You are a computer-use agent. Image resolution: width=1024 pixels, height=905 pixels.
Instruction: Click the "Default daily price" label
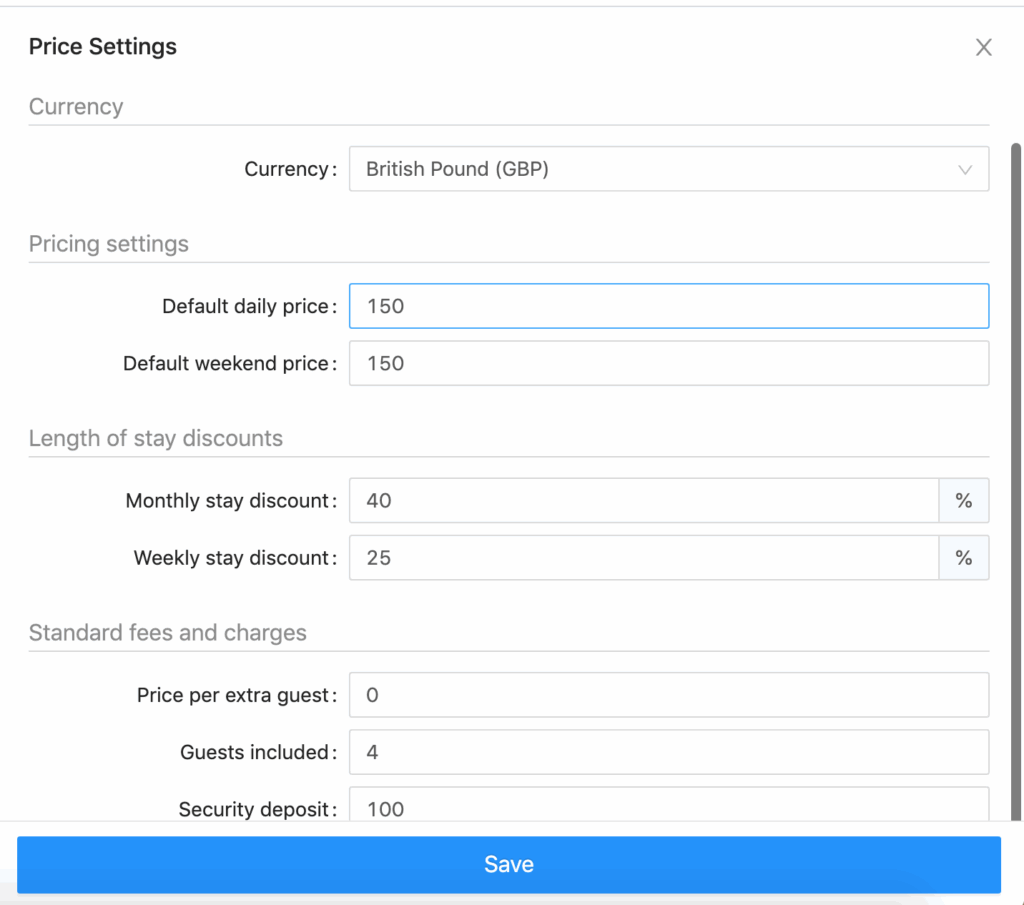click(248, 306)
